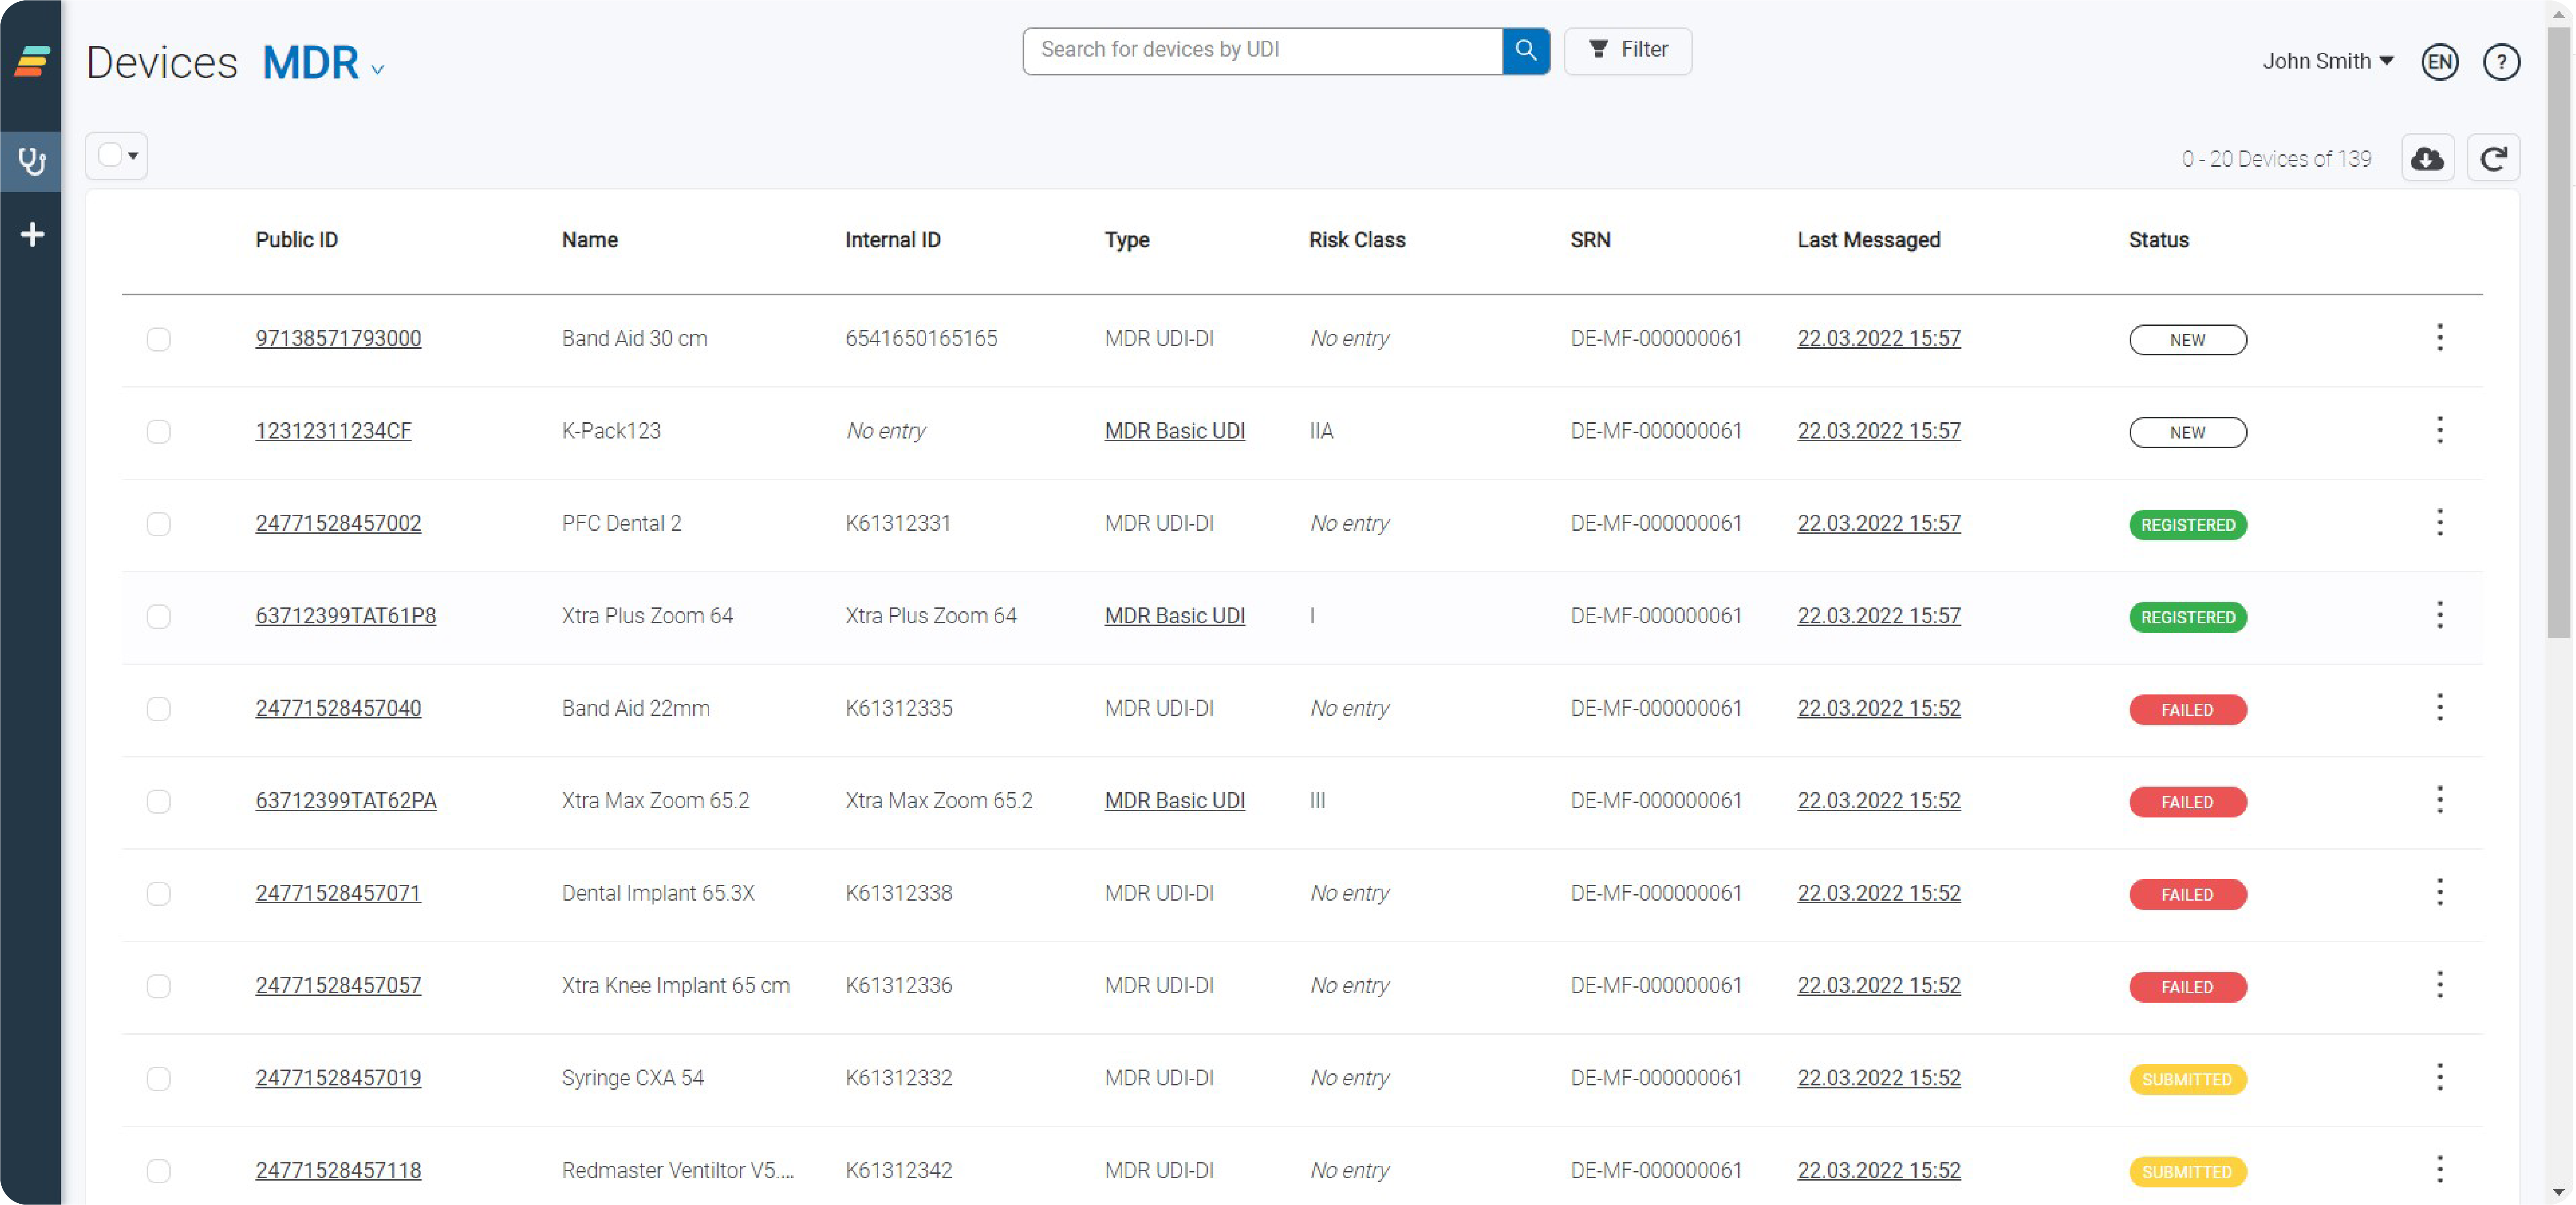Check the Xtra Max Zoom 65.2 row

coord(158,801)
